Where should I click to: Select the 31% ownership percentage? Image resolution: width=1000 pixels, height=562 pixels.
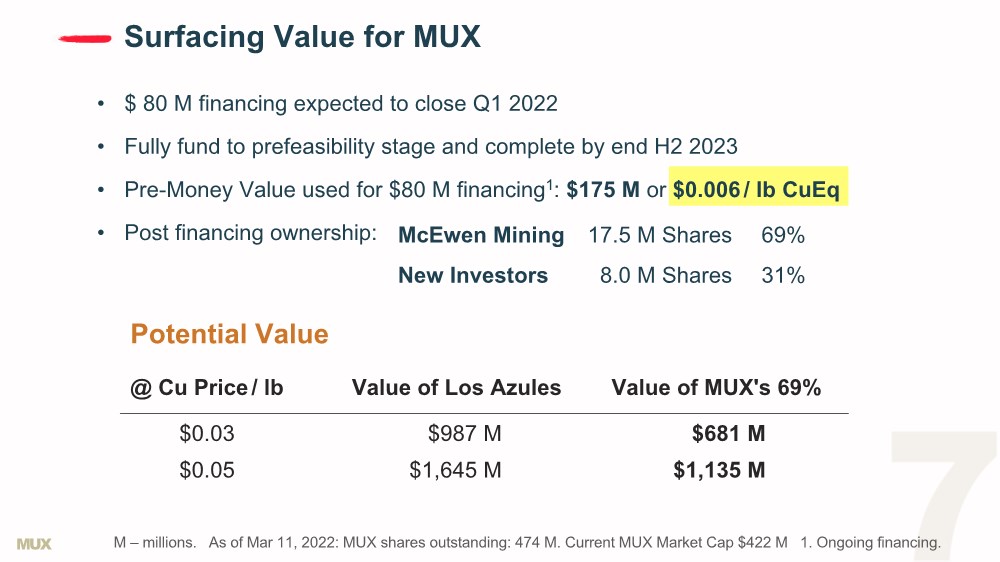click(783, 276)
